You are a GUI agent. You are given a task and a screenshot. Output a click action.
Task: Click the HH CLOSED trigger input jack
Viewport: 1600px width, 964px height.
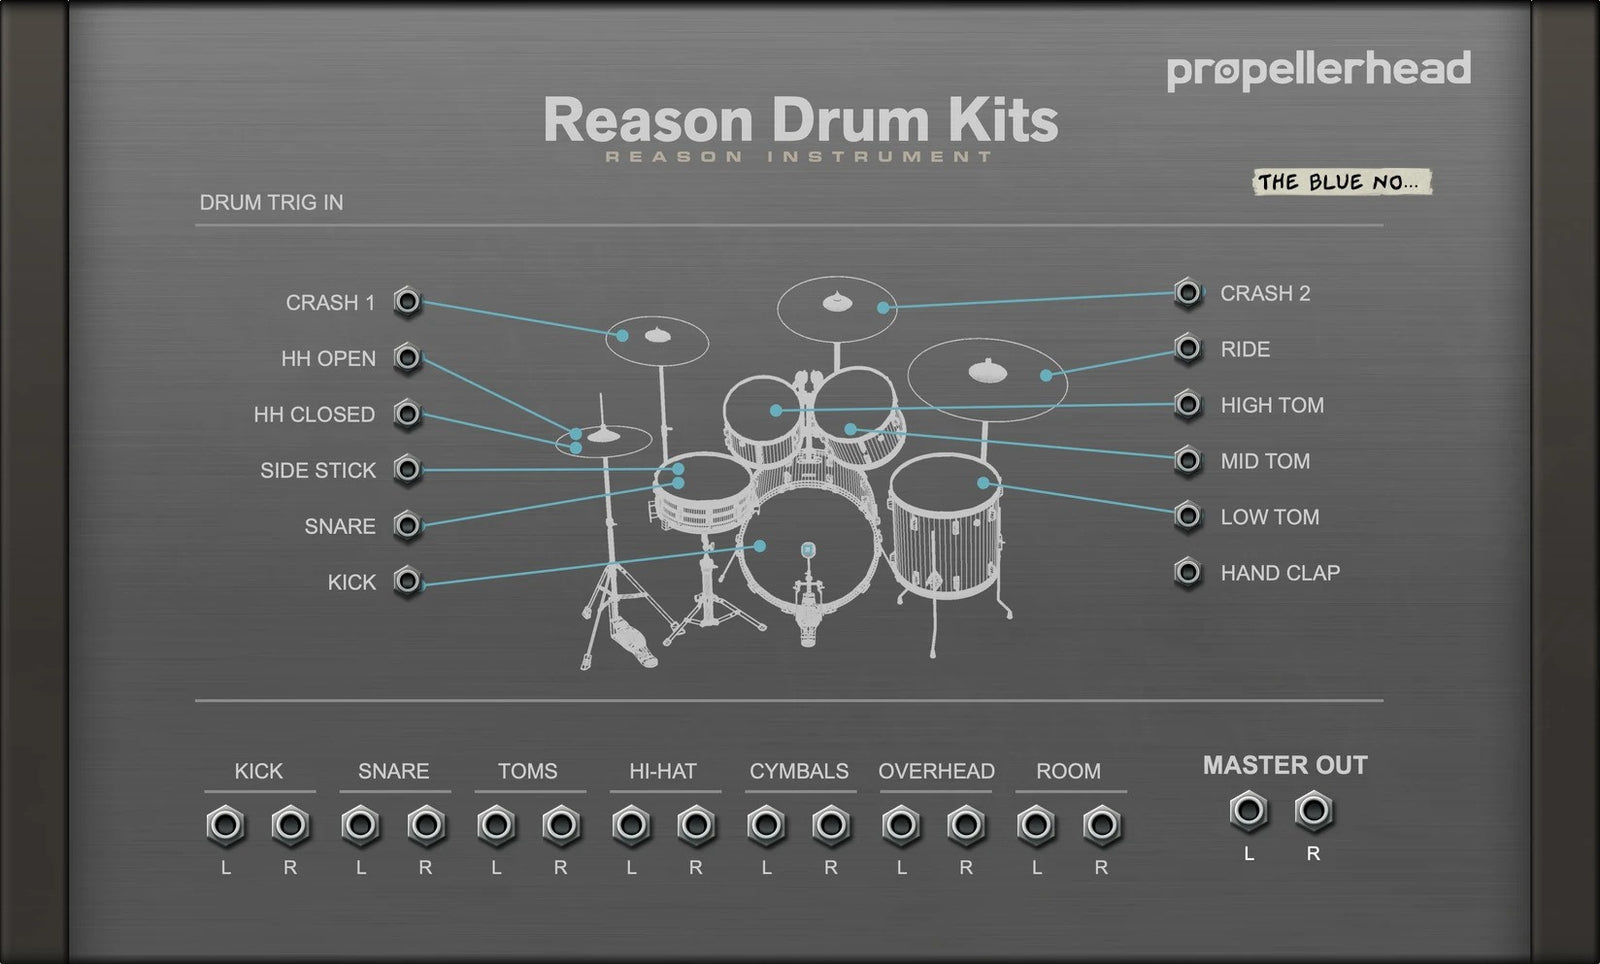tap(407, 413)
